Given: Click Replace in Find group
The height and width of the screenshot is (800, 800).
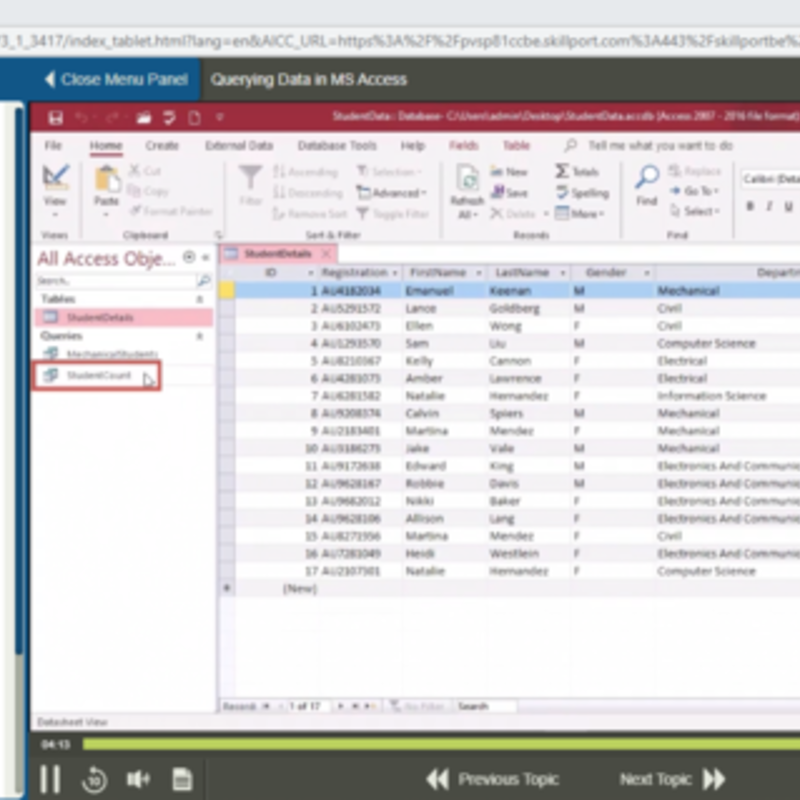Looking at the screenshot, I should 695,170.
